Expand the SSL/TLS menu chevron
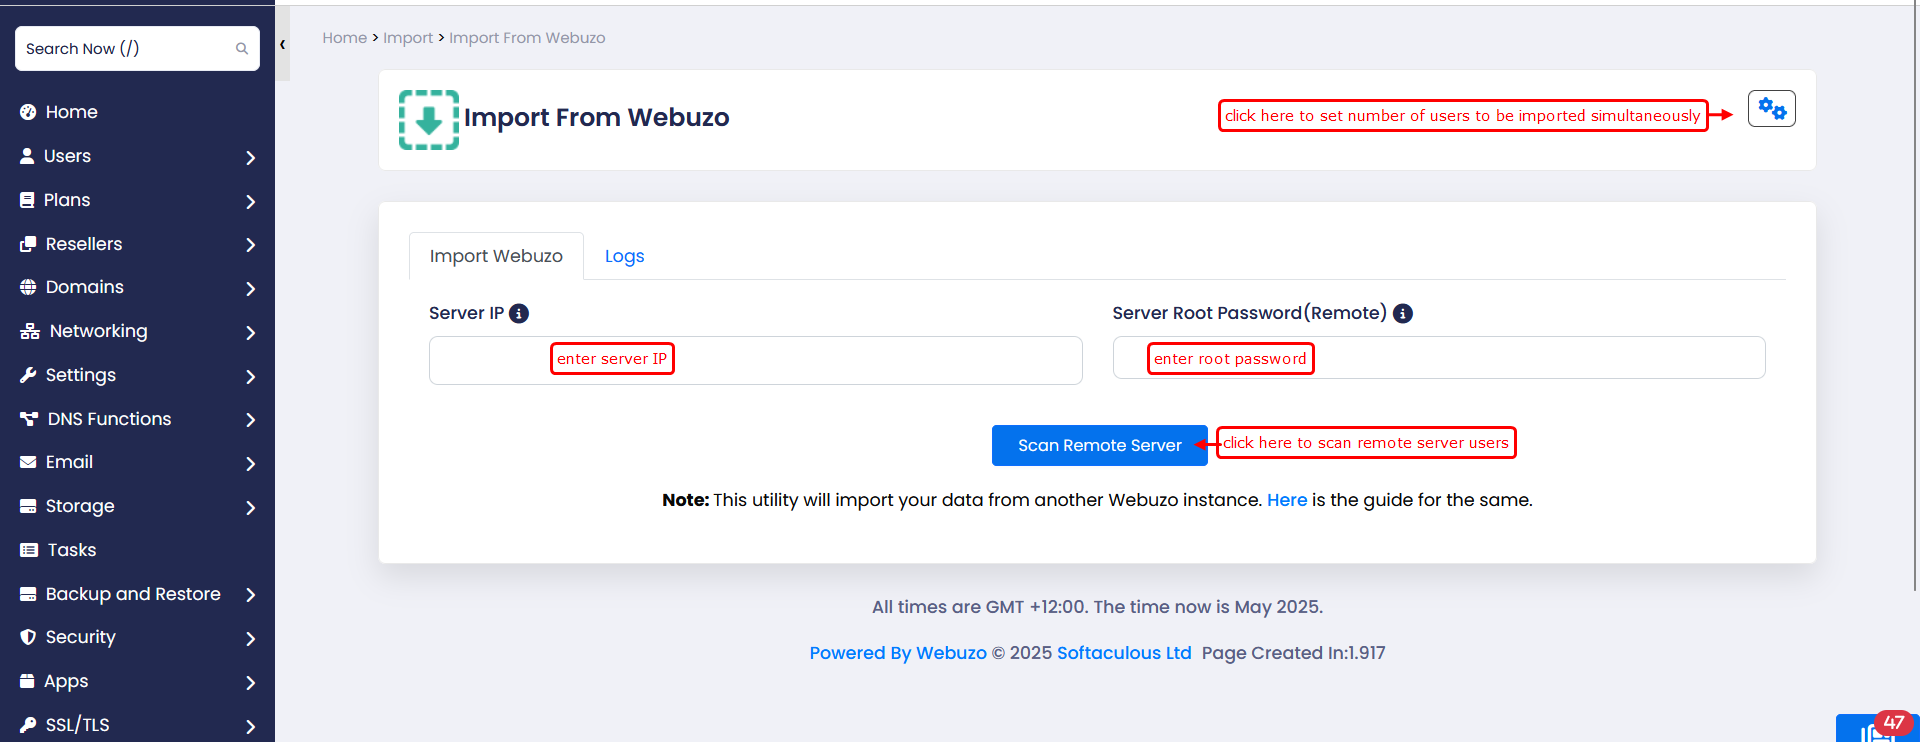 [x=251, y=726]
